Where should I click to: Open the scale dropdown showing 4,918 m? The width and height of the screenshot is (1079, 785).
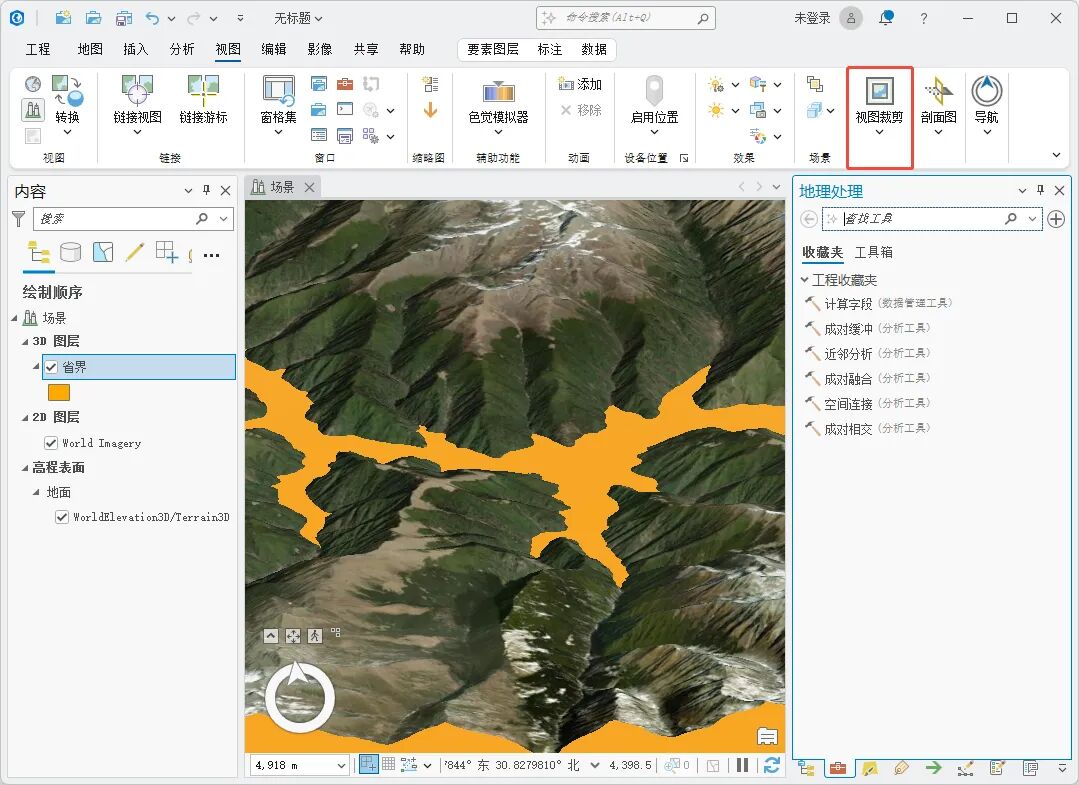(341, 765)
